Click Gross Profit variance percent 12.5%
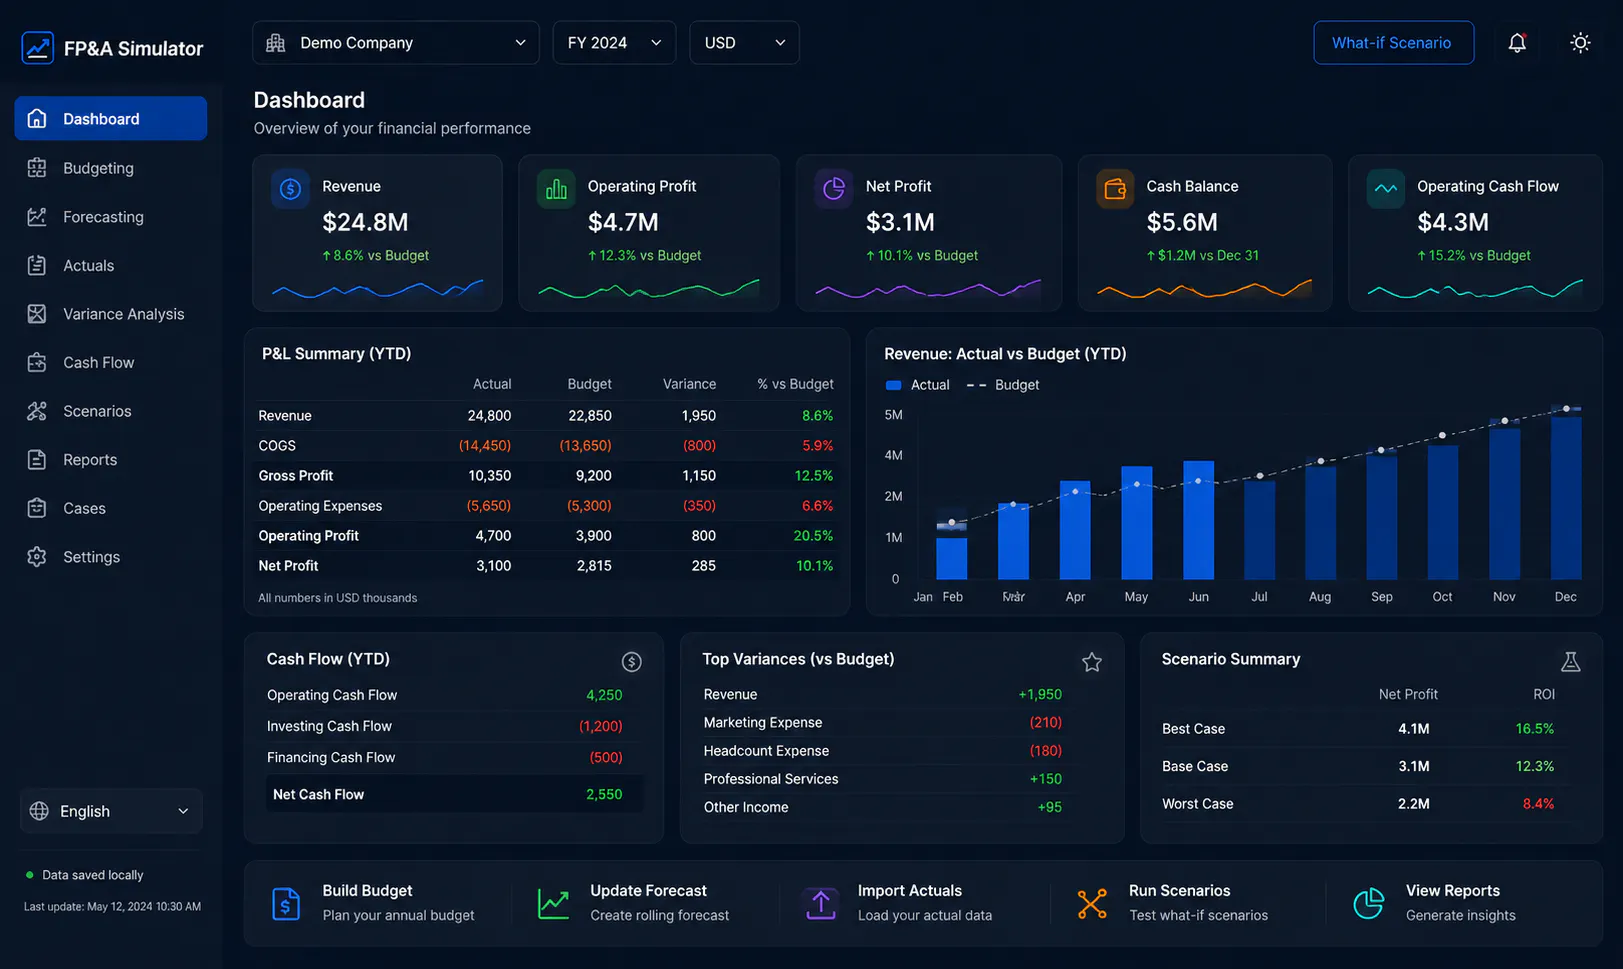Viewport: 1623px width, 969px height. 813,476
